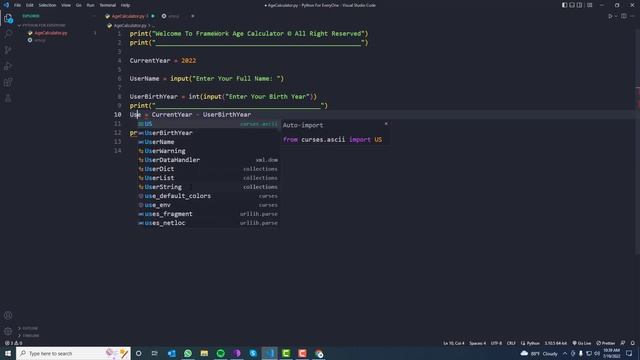Open Windows Start menu
The height and width of the screenshot is (360, 640).
(x=8, y=353)
